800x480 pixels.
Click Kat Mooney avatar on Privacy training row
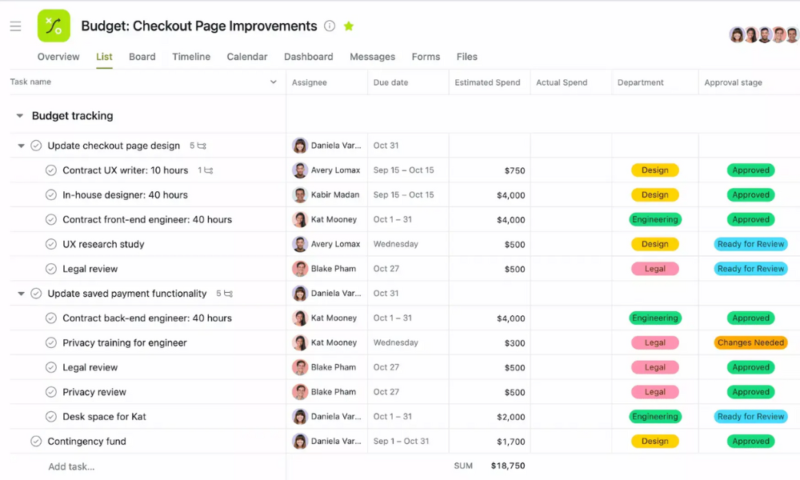click(299, 343)
